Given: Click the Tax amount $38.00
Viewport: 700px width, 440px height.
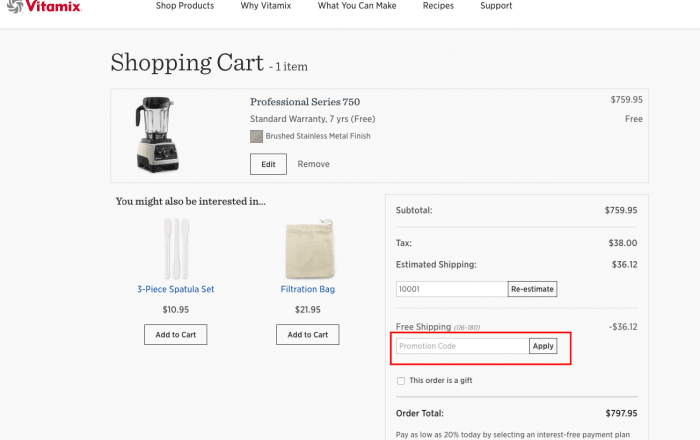Looking at the screenshot, I should [623, 243].
